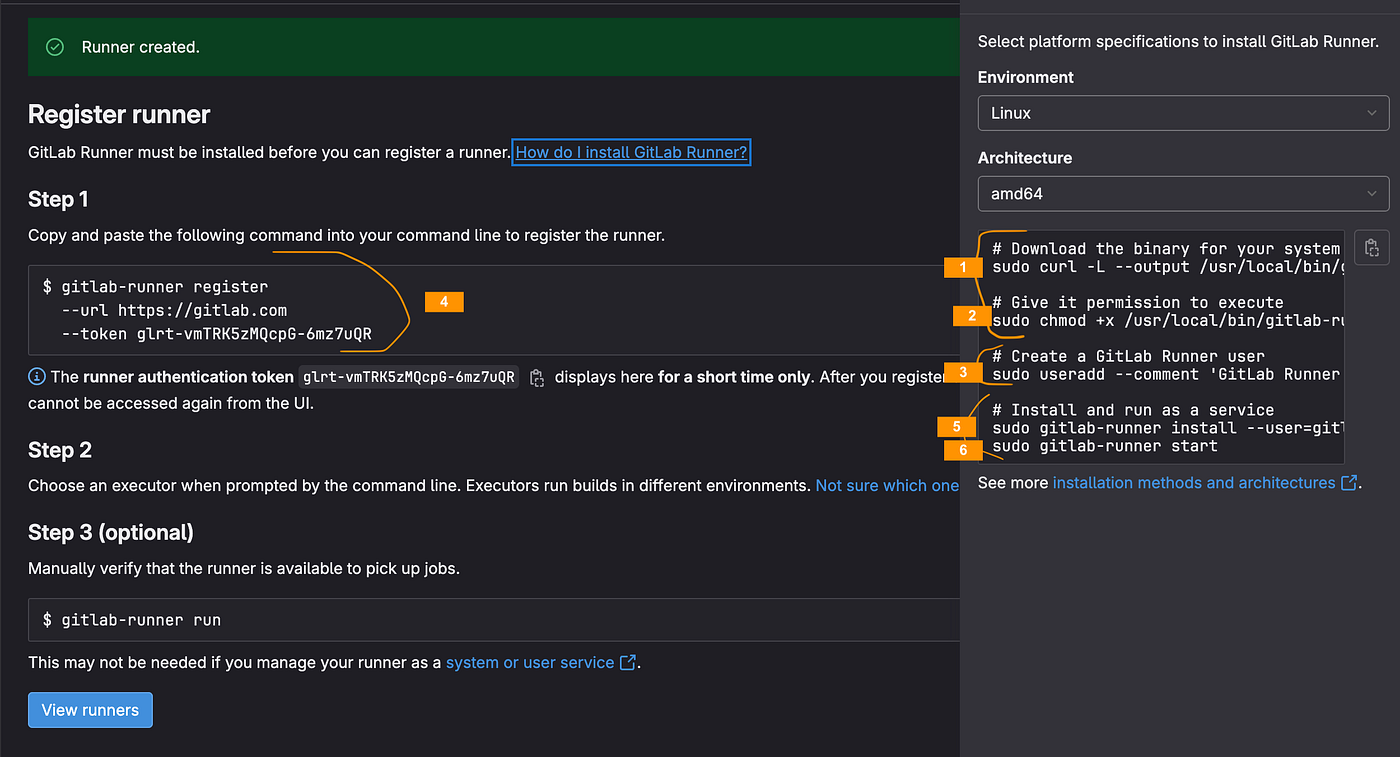1400x757 pixels.
Task: Click Select platform specifications description text
Action: pos(1178,42)
